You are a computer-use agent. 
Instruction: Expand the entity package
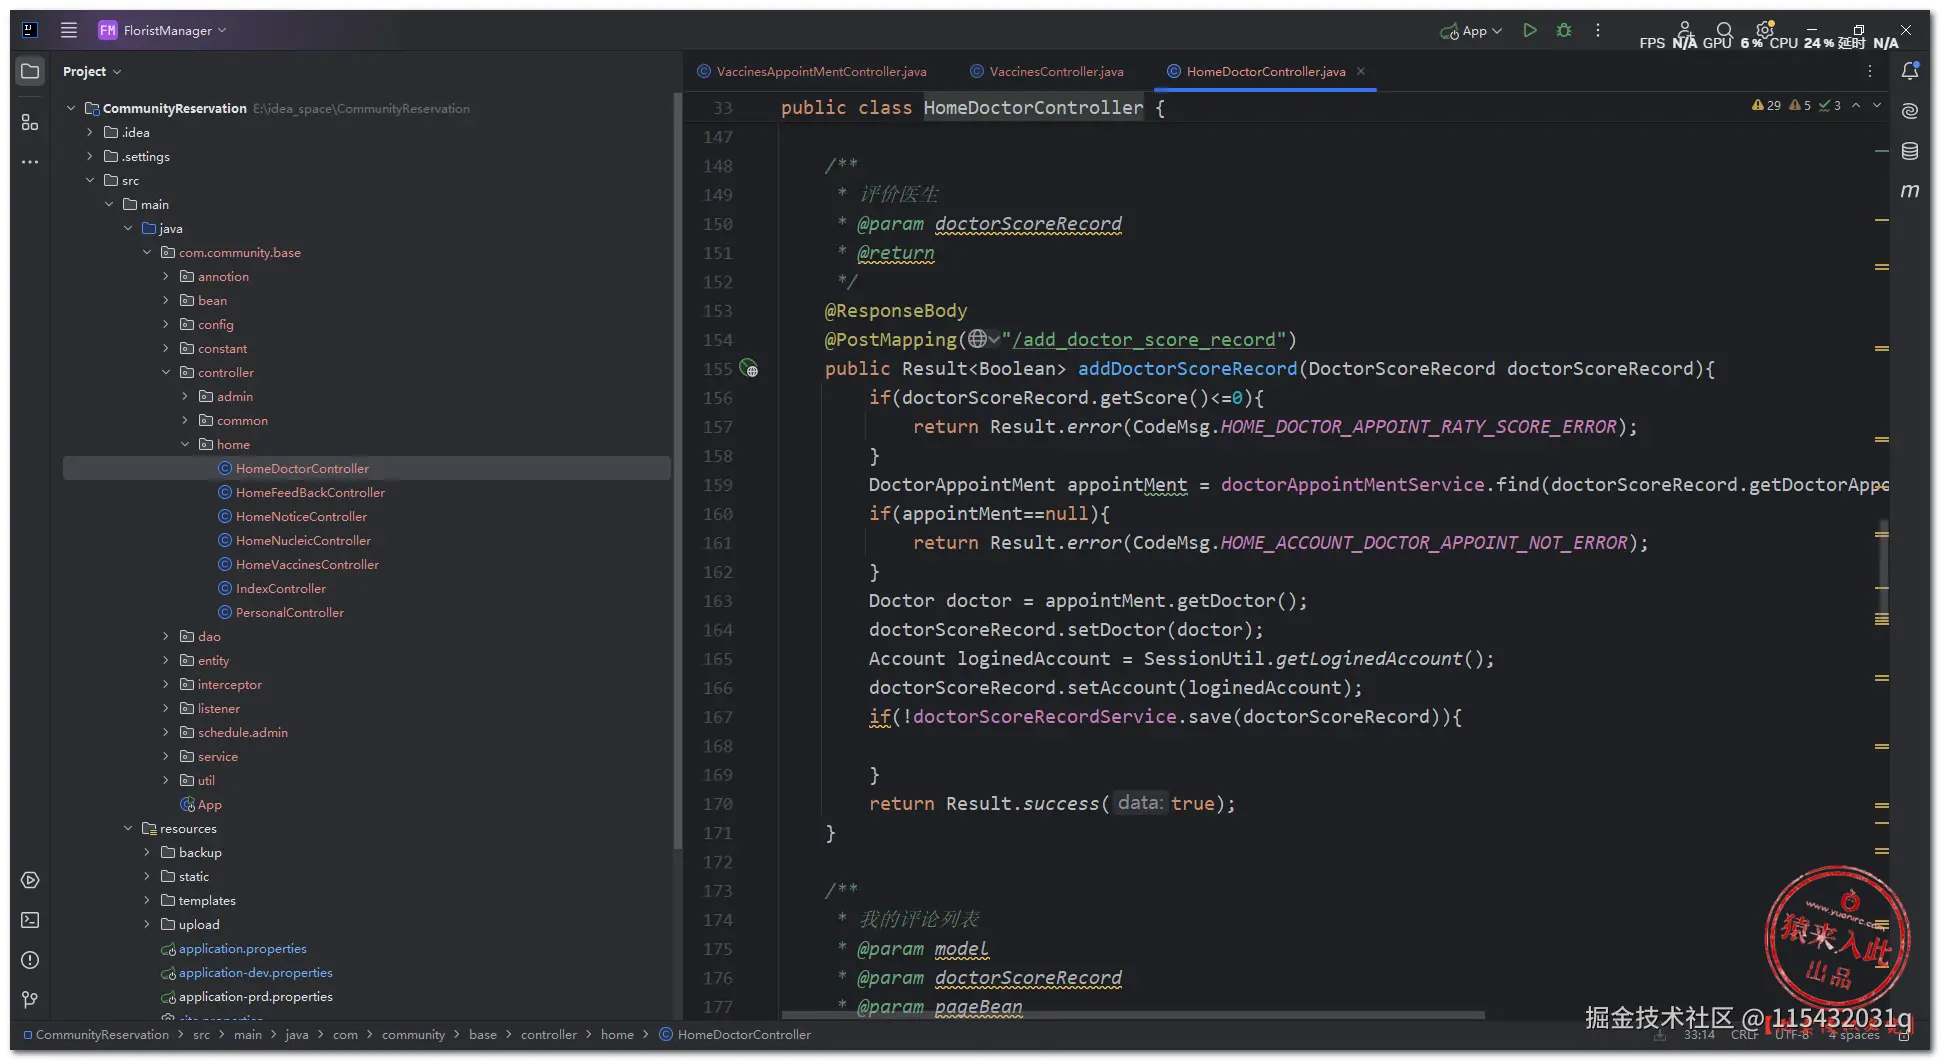point(166,660)
